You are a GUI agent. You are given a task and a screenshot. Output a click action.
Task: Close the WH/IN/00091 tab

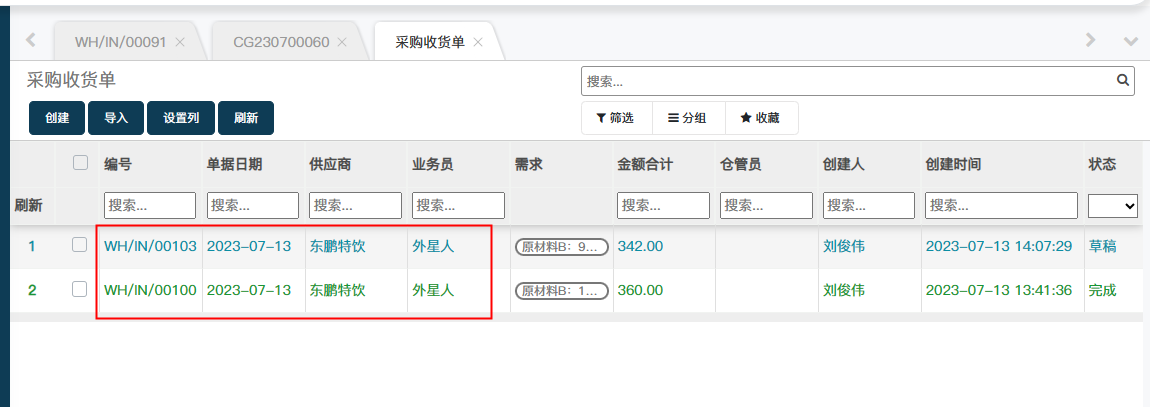point(180,42)
